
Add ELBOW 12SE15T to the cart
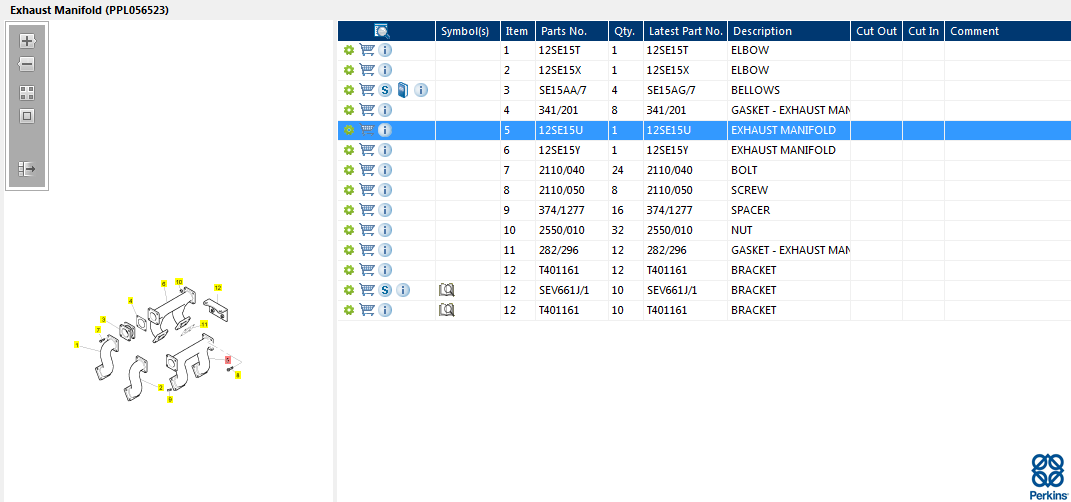[x=367, y=50]
